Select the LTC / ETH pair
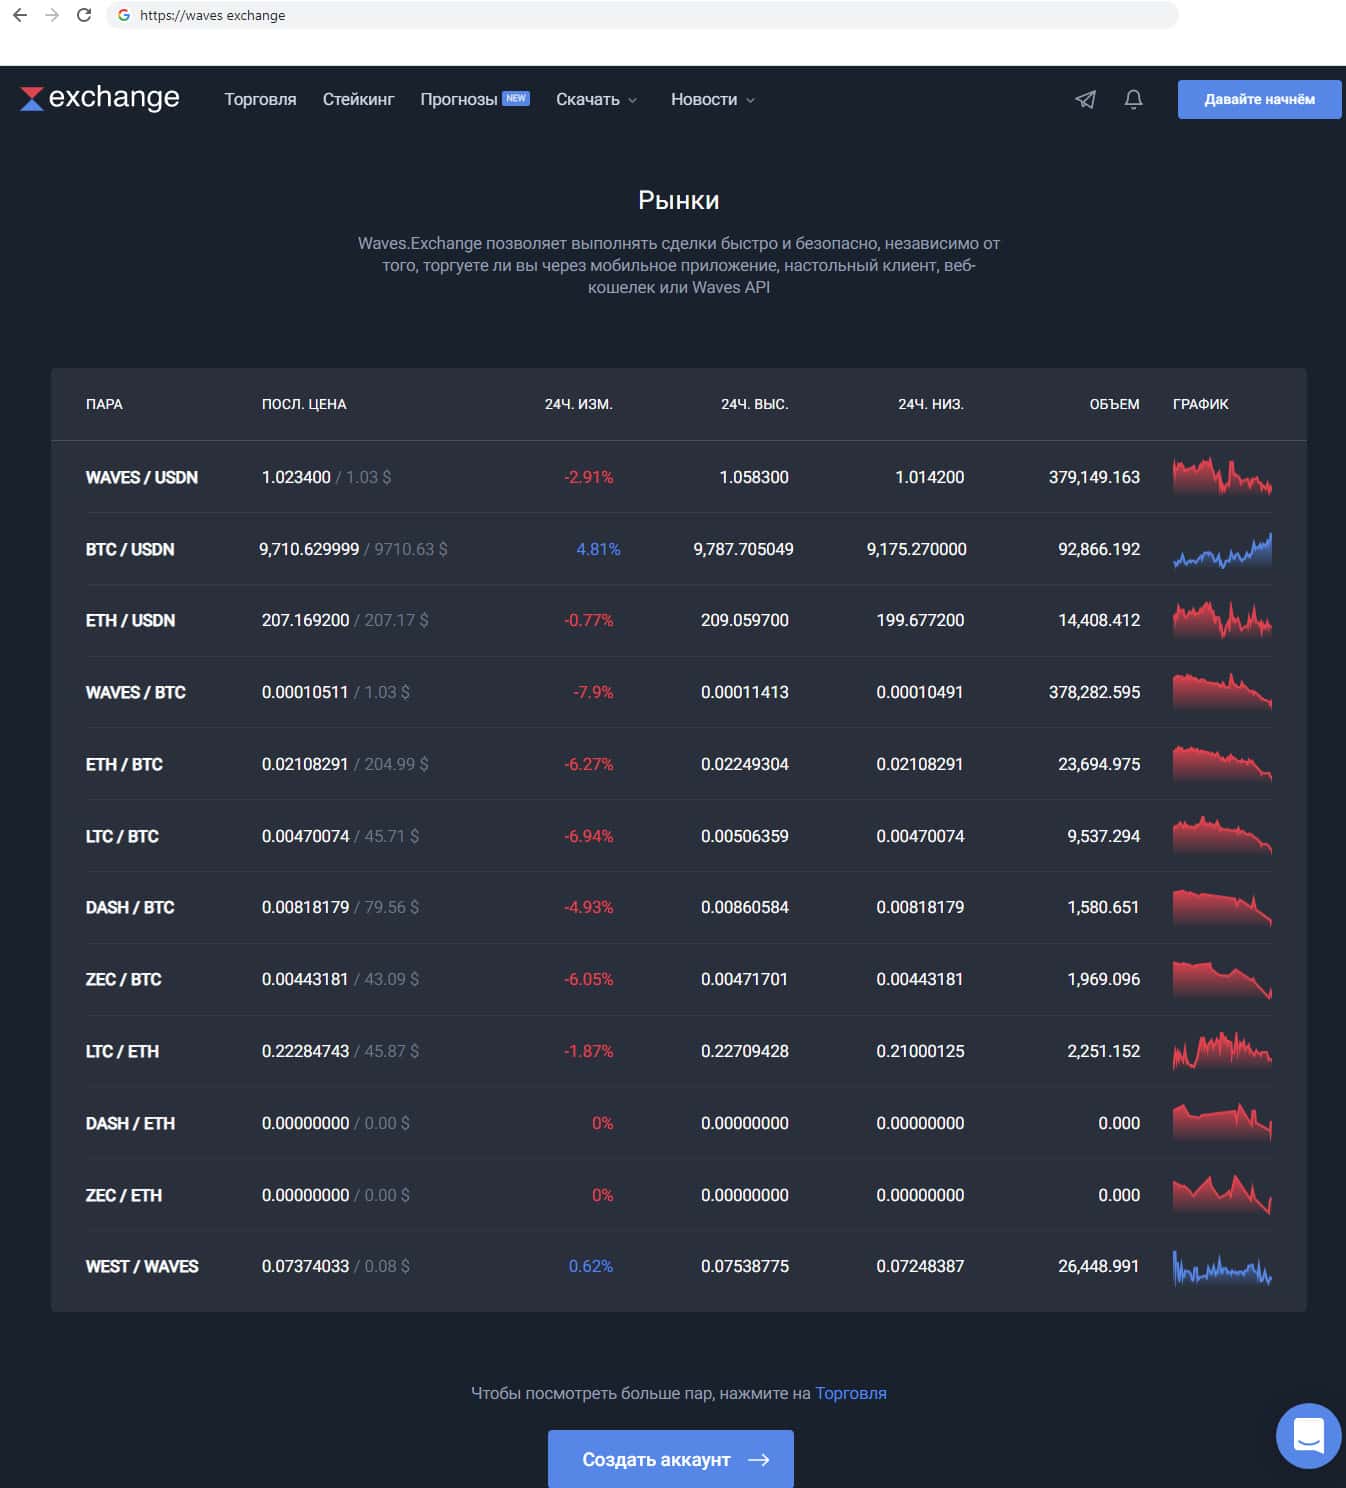This screenshot has width=1346, height=1488. pos(122,1051)
